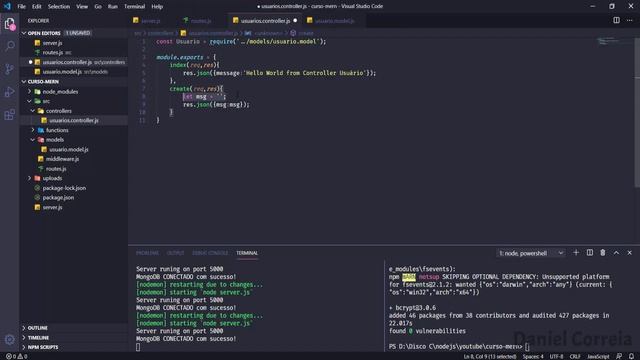Create a new terminal with plus icon

(x=576, y=253)
